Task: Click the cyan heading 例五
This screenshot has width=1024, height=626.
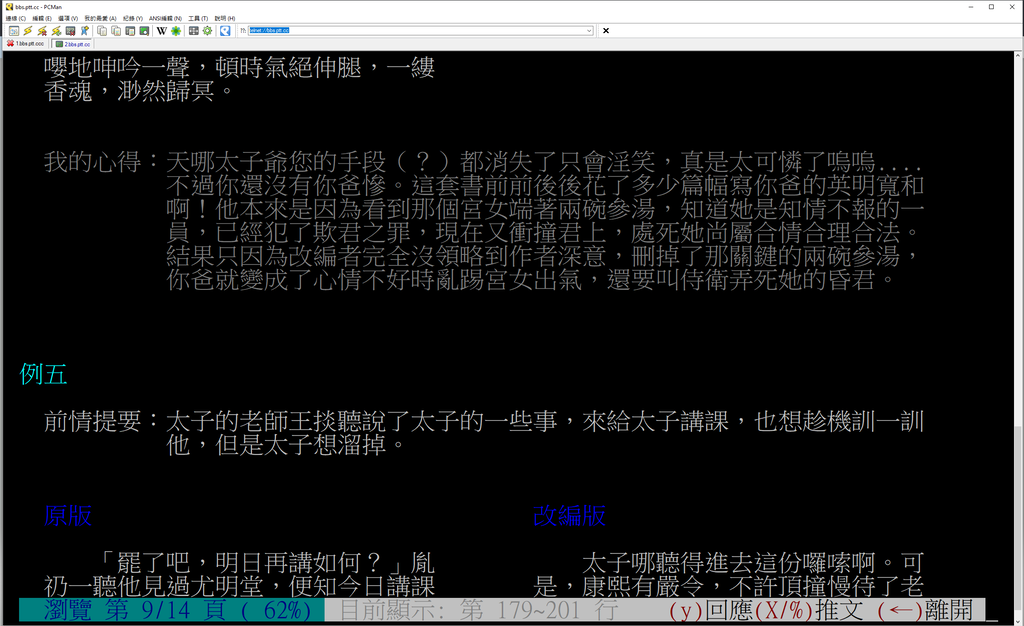Action: 44,374
